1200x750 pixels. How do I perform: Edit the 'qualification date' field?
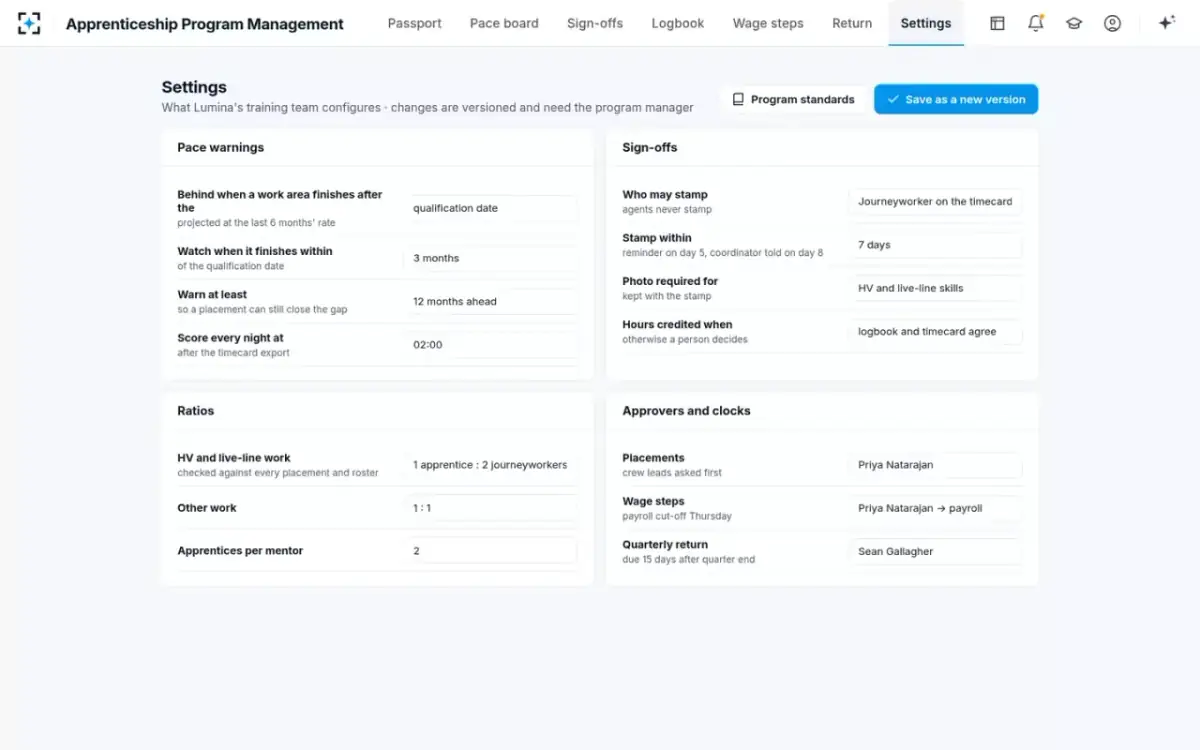coord(491,208)
